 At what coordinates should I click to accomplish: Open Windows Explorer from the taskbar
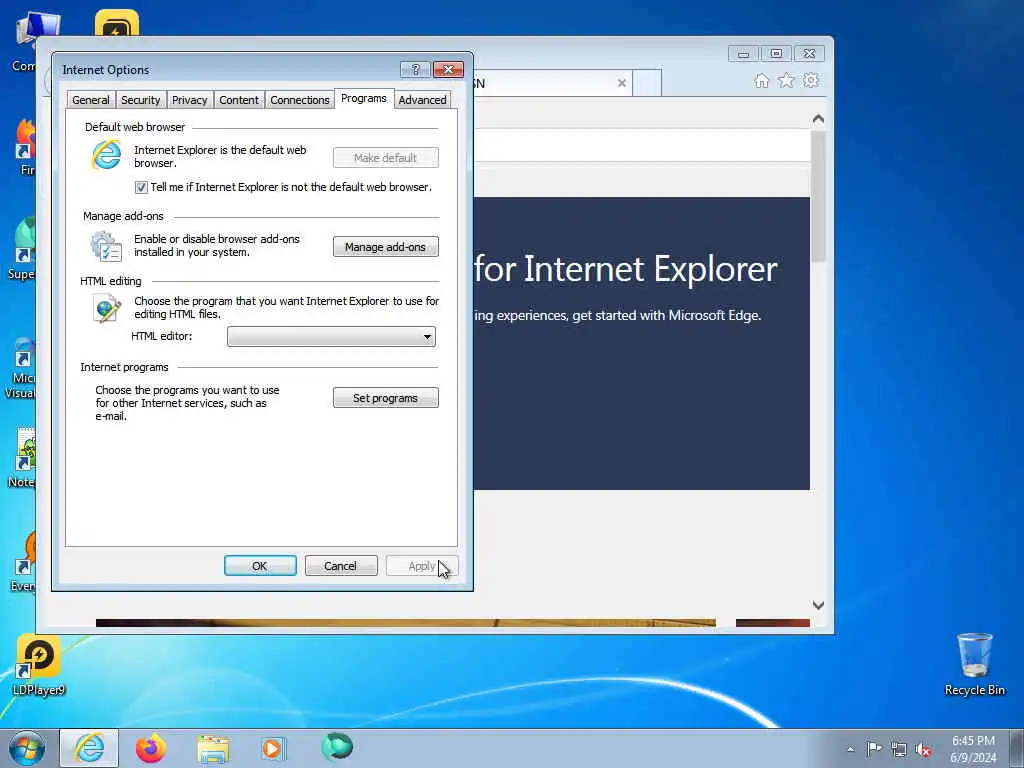click(x=213, y=749)
